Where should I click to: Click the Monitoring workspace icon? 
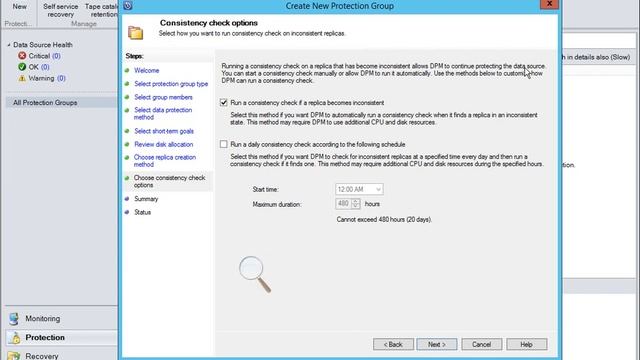pos(14,318)
